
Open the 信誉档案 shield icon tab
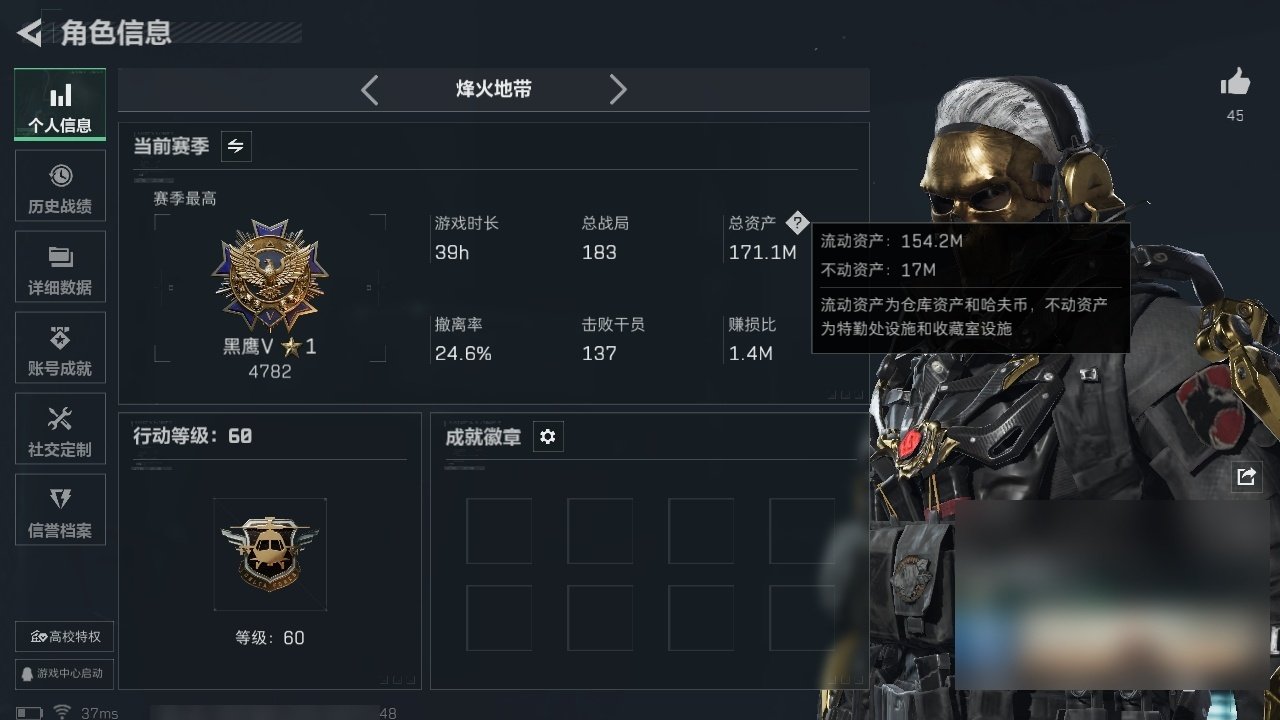(x=60, y=510)
